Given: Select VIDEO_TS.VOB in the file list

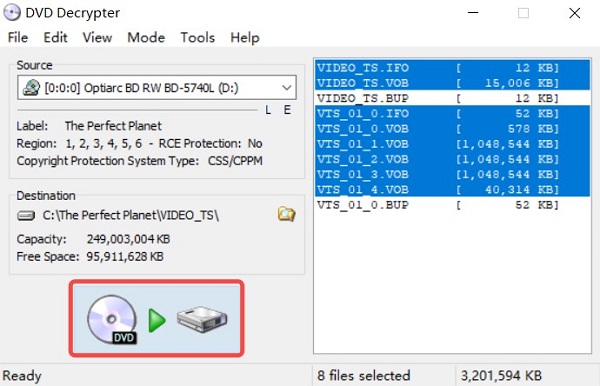Looking at the screenshot, I should click(x=452, y=83).
